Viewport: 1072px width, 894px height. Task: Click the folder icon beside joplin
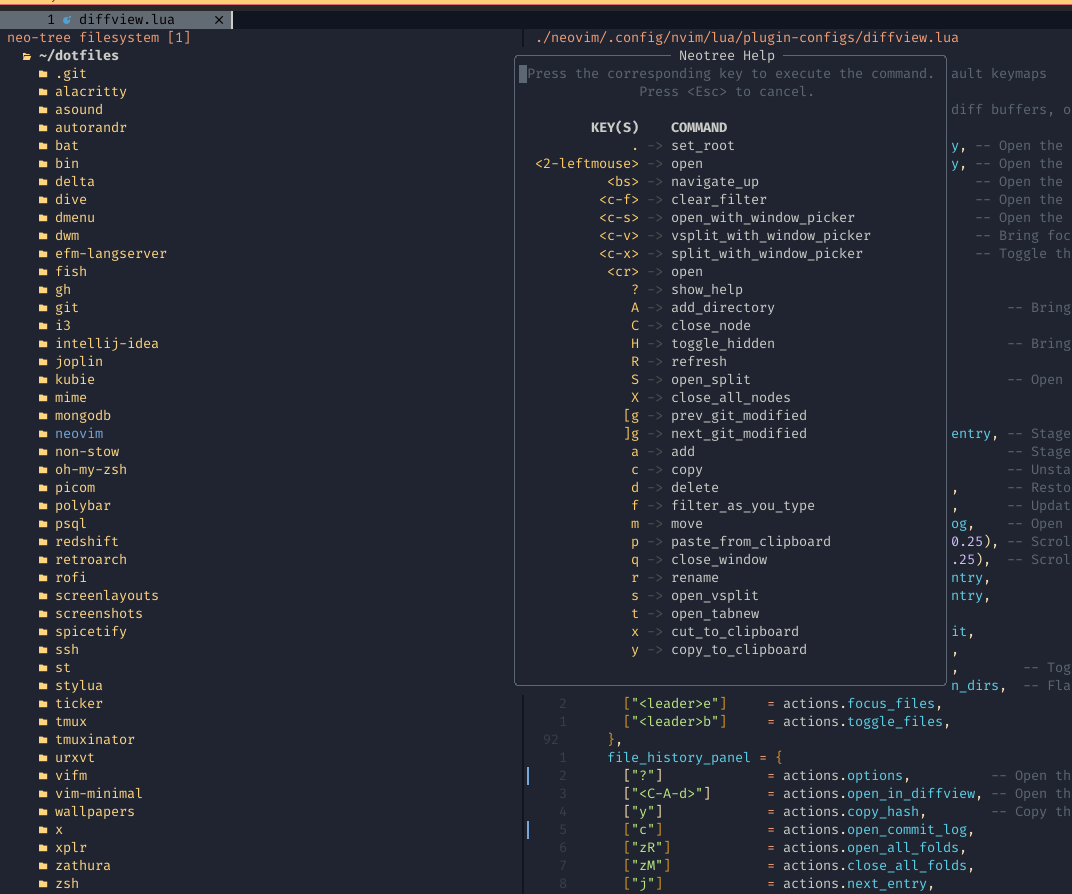click(x=43, y=362)
